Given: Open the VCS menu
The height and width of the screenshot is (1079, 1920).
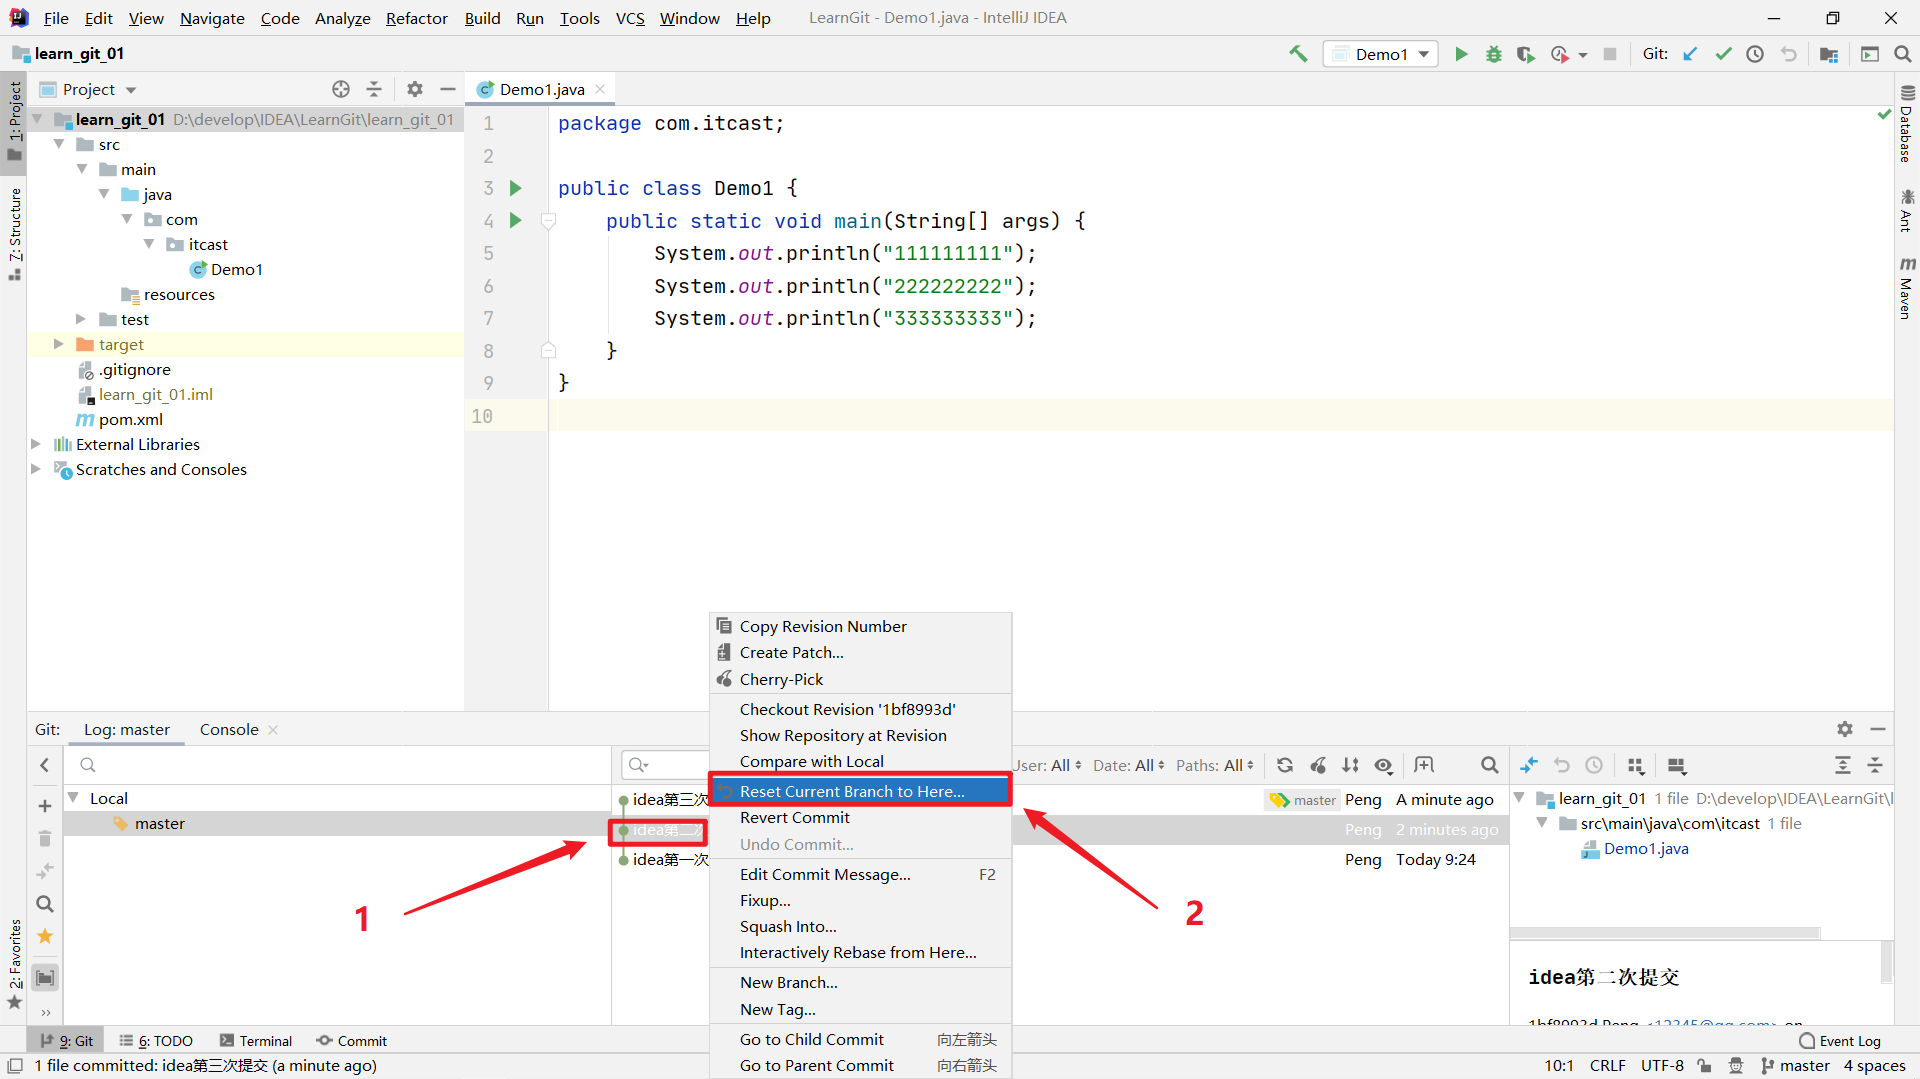Looking at the screenshot, I should coord(629,18).
